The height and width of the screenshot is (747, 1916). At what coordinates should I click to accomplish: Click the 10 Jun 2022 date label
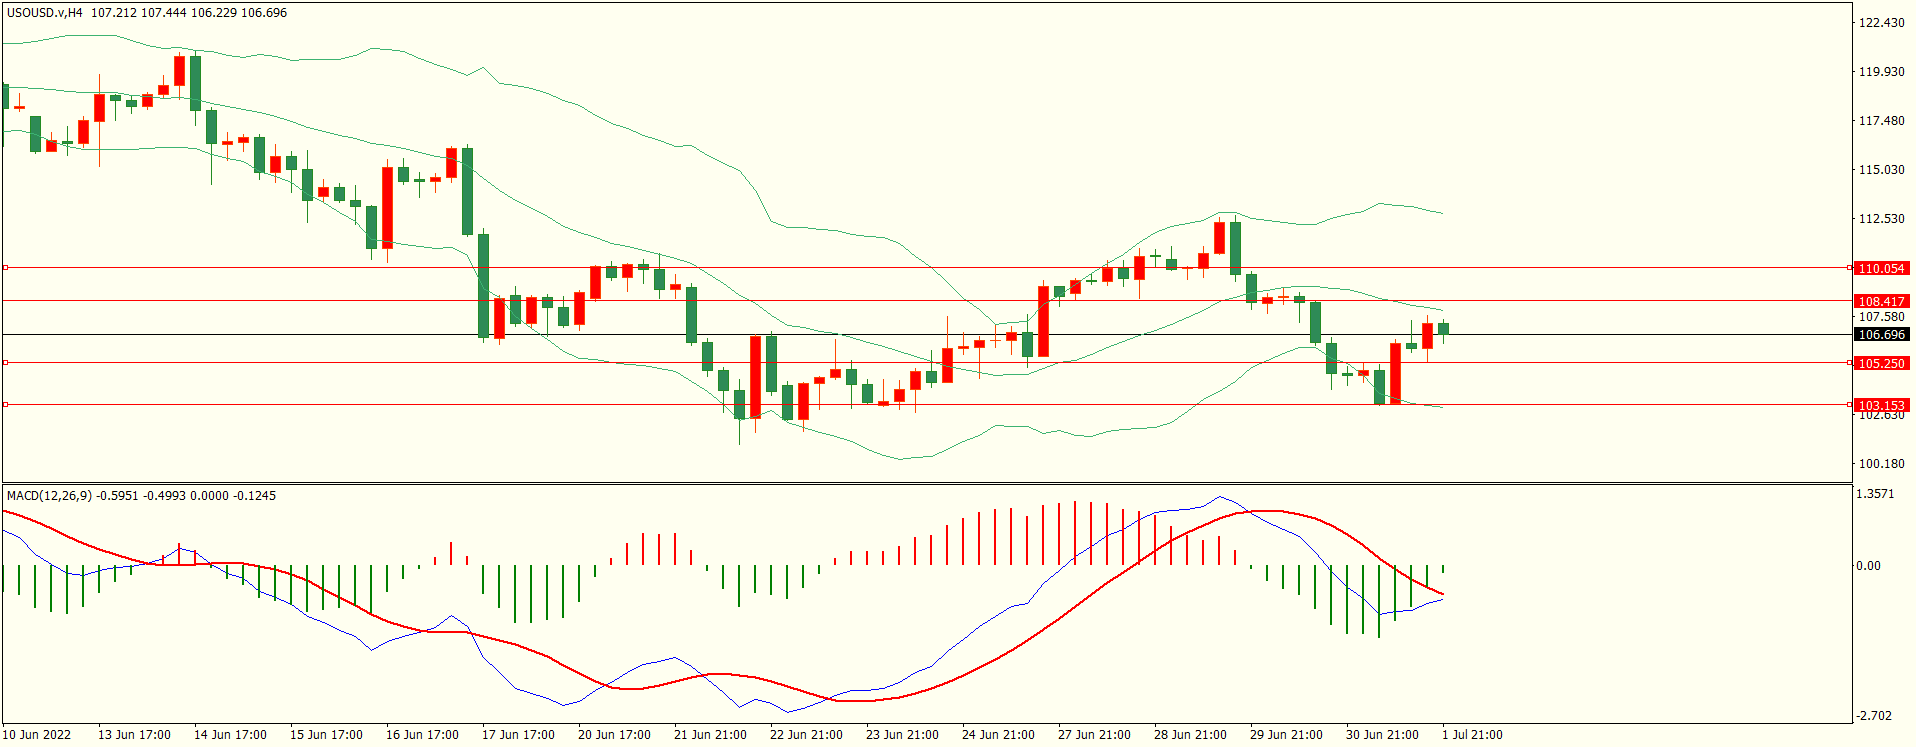[x=37, y=735]
